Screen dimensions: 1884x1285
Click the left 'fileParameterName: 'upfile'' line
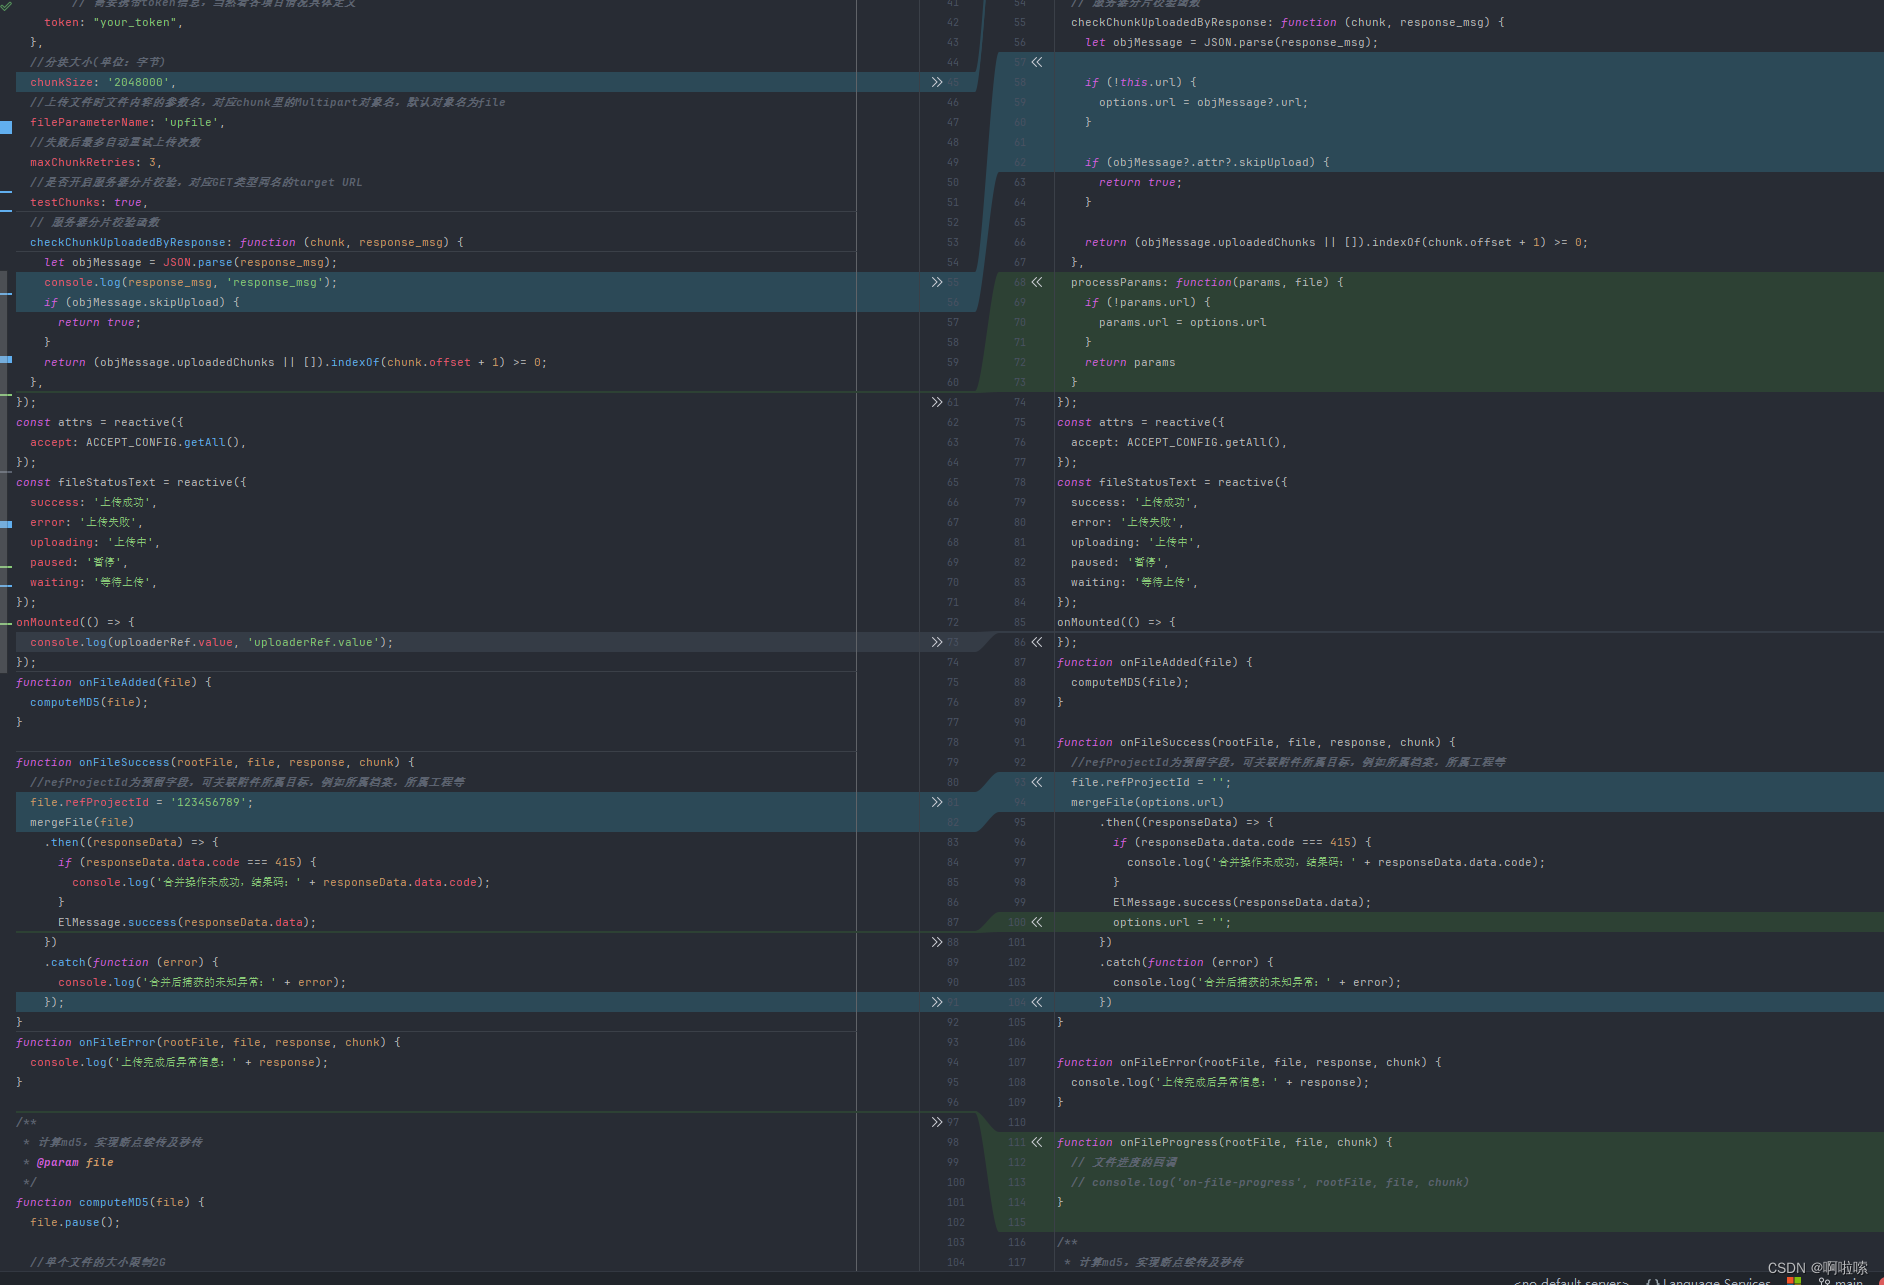(x=128, y=122)
